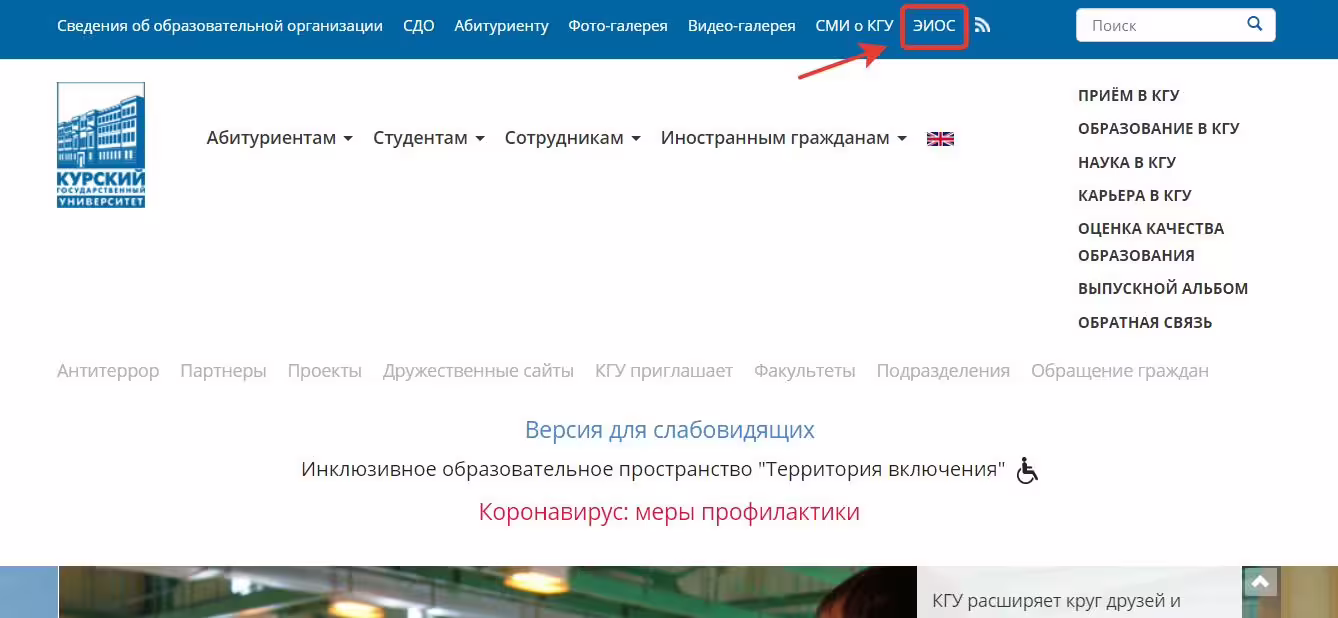Open Дружественные сайты

click(x=478, y=371)
